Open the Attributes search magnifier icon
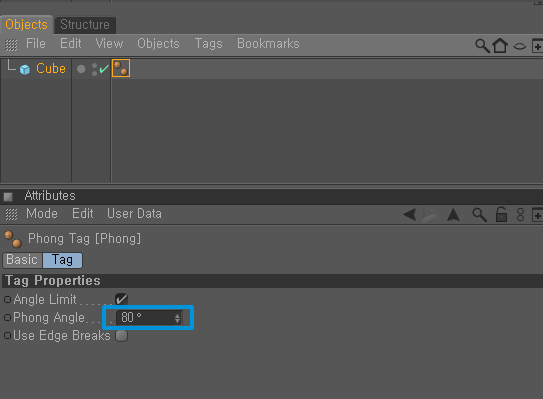This screenshot has width=543, height=399. coord(480,215)
